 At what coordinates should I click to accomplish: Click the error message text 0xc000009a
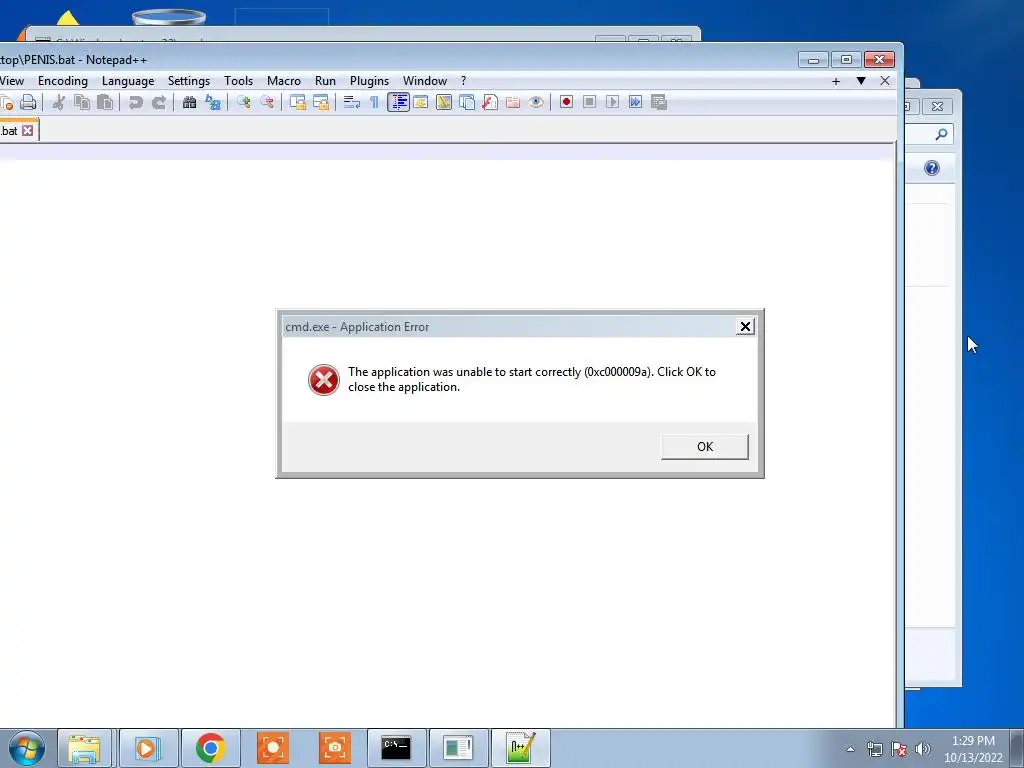618,372
